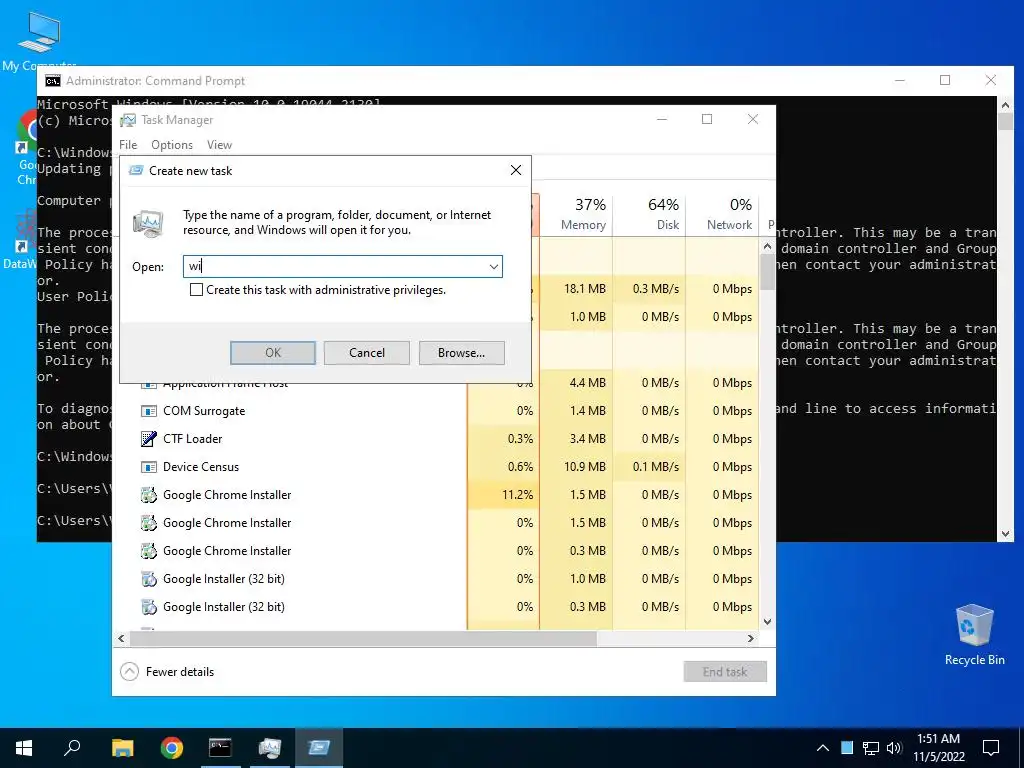This screenshot has height=768, width=1024.
Task: Open Task Manager View menu
Action: click(x=219, y=145)
